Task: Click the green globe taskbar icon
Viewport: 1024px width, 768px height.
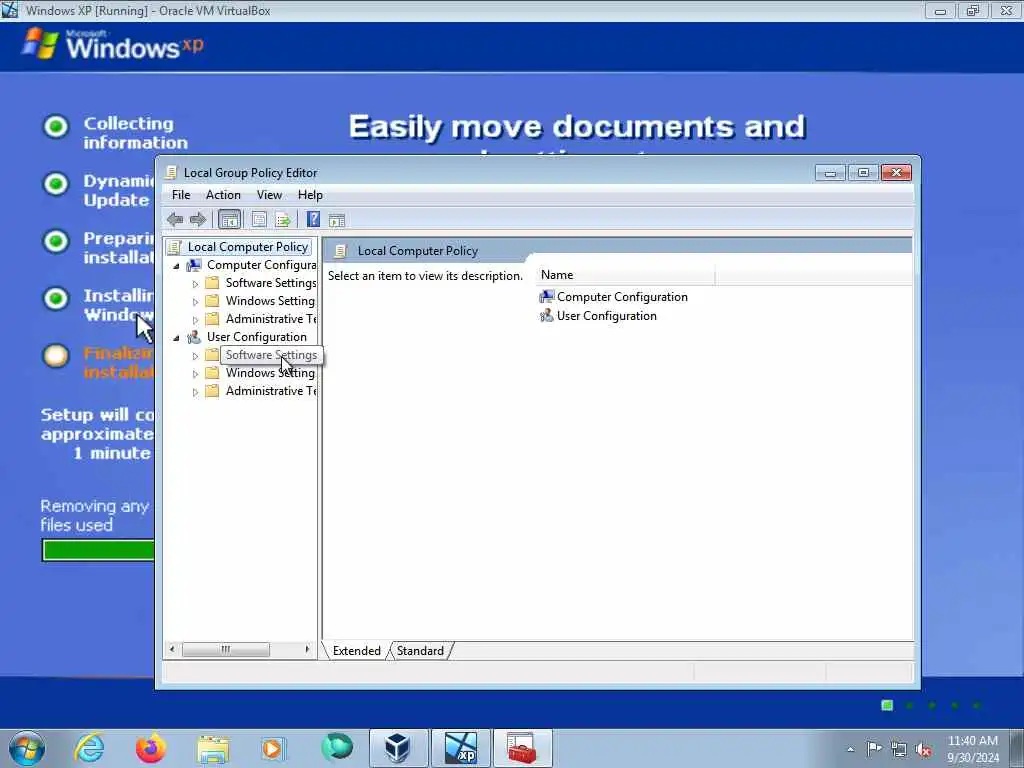Action: tap(336, 748)
